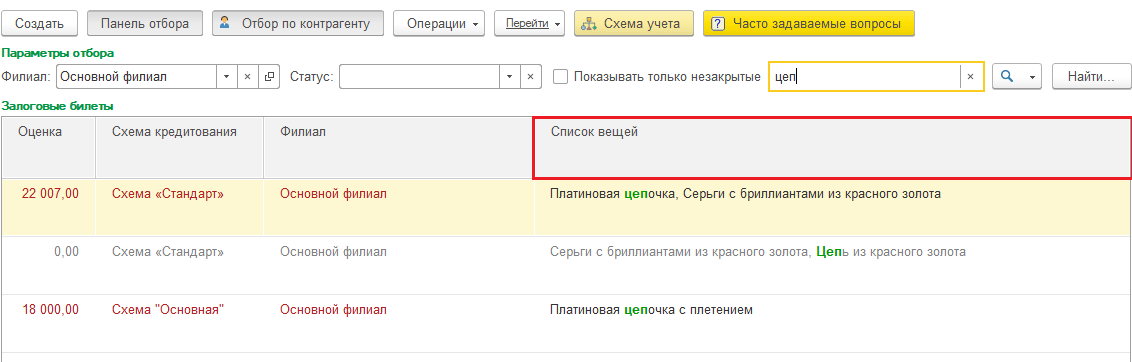Click the hierarchy icon on Схема учета

tap(590, 23)
